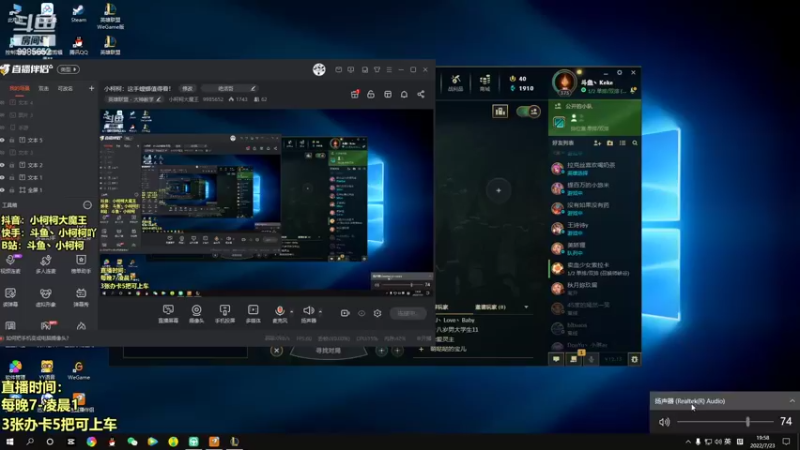Select the first red-highlighted scene tab

pos(20,89)
